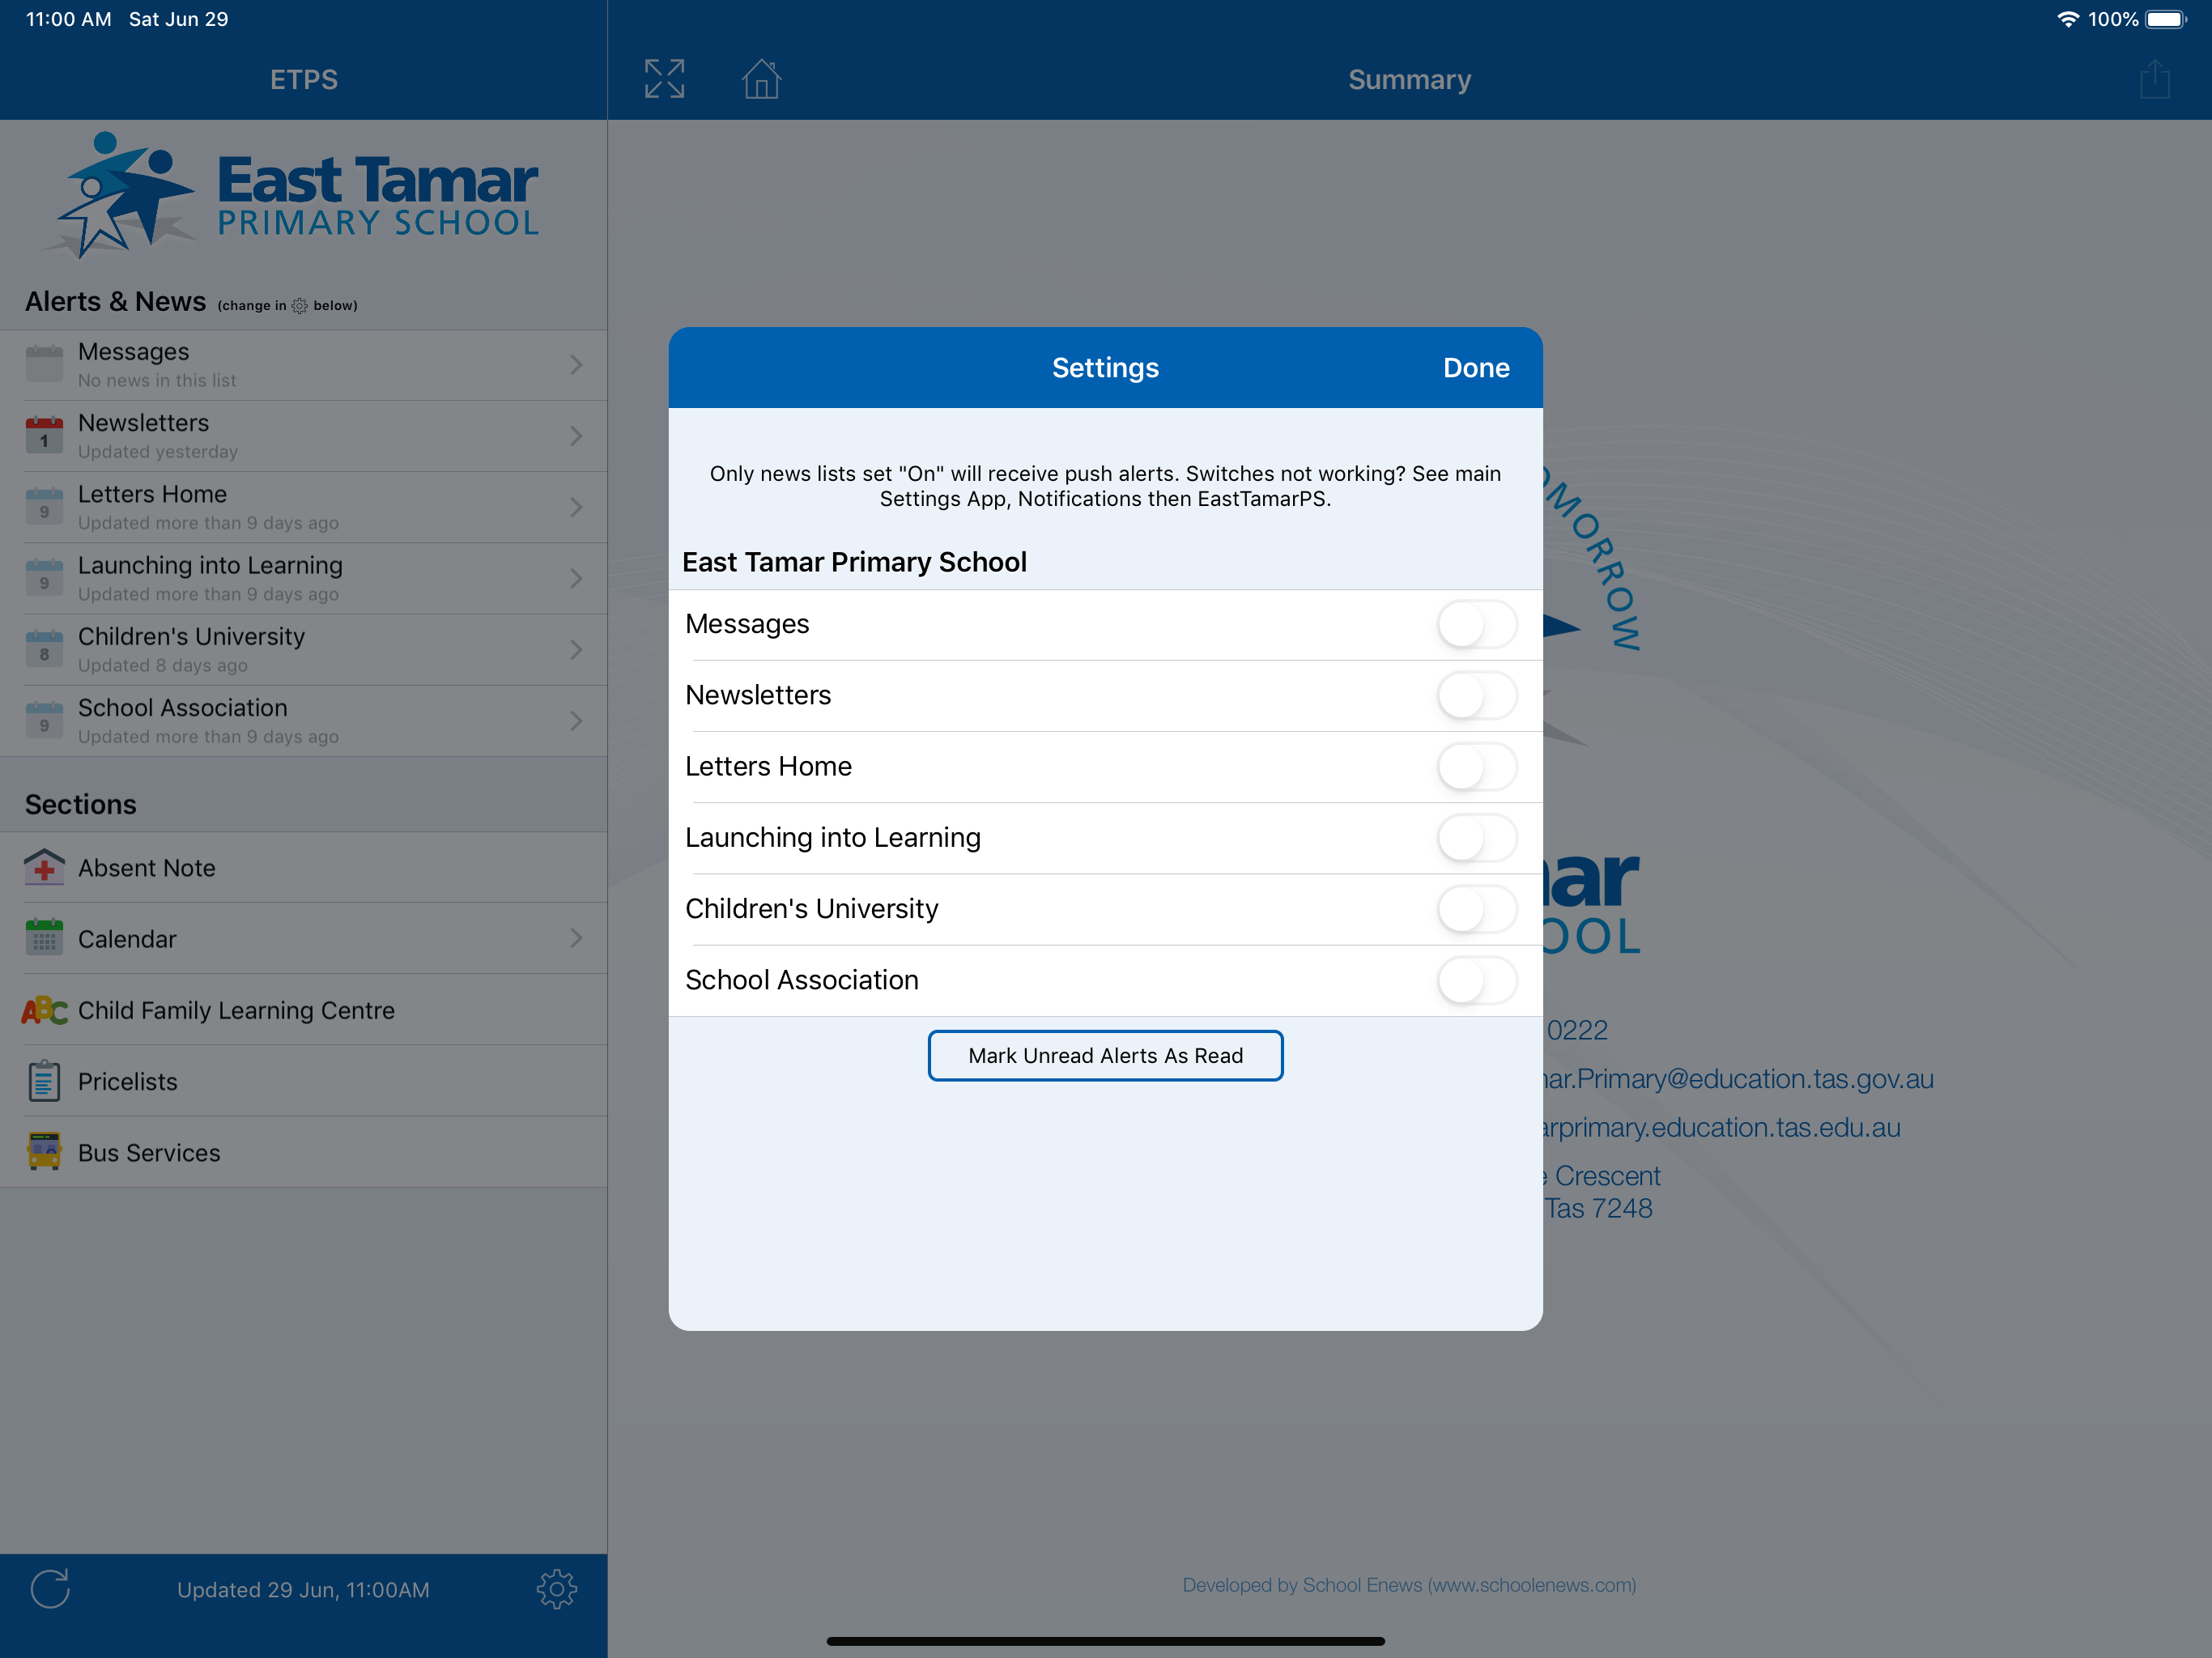Select Newsletters updated yesterday item
The height and width of the screenshot is (1658, 2212).
[303, 436]
